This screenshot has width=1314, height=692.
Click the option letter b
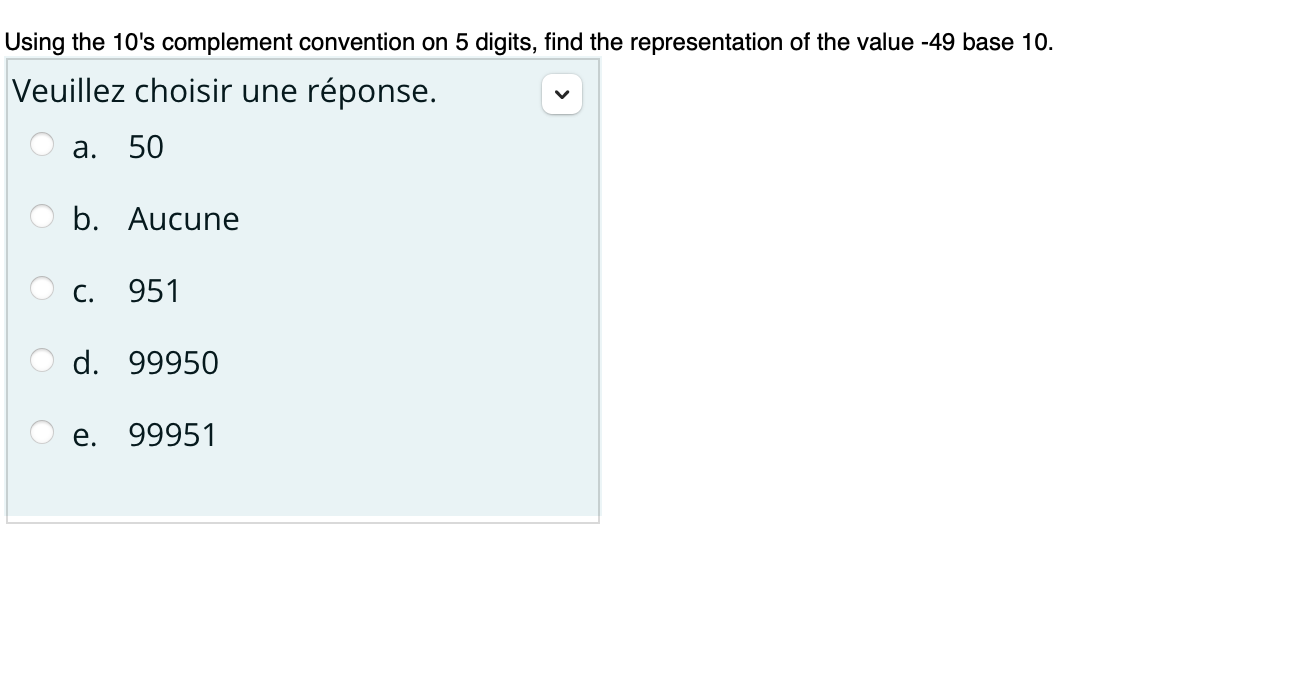coord(84,219)
